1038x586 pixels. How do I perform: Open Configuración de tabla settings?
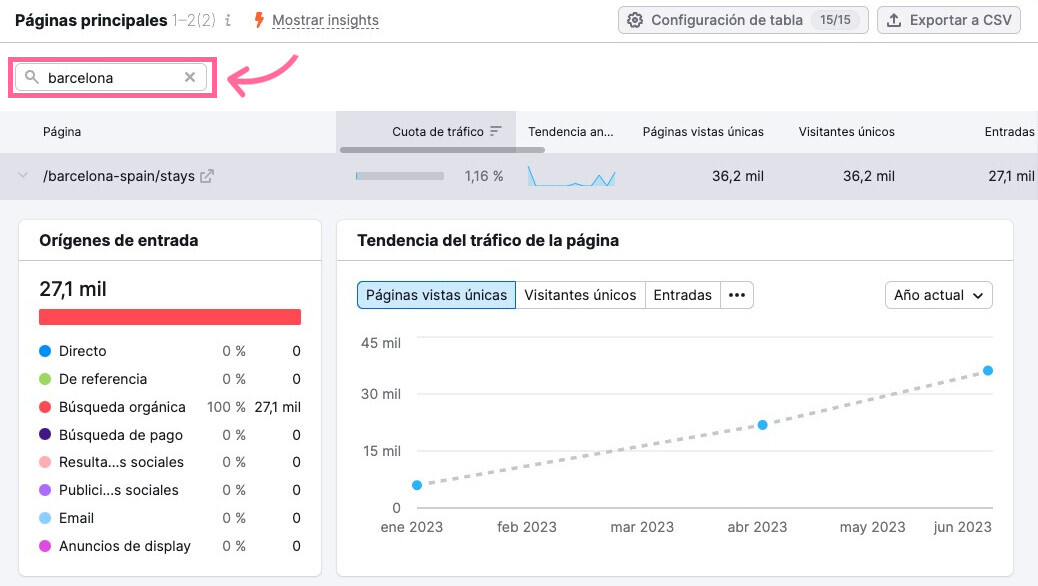740,20
